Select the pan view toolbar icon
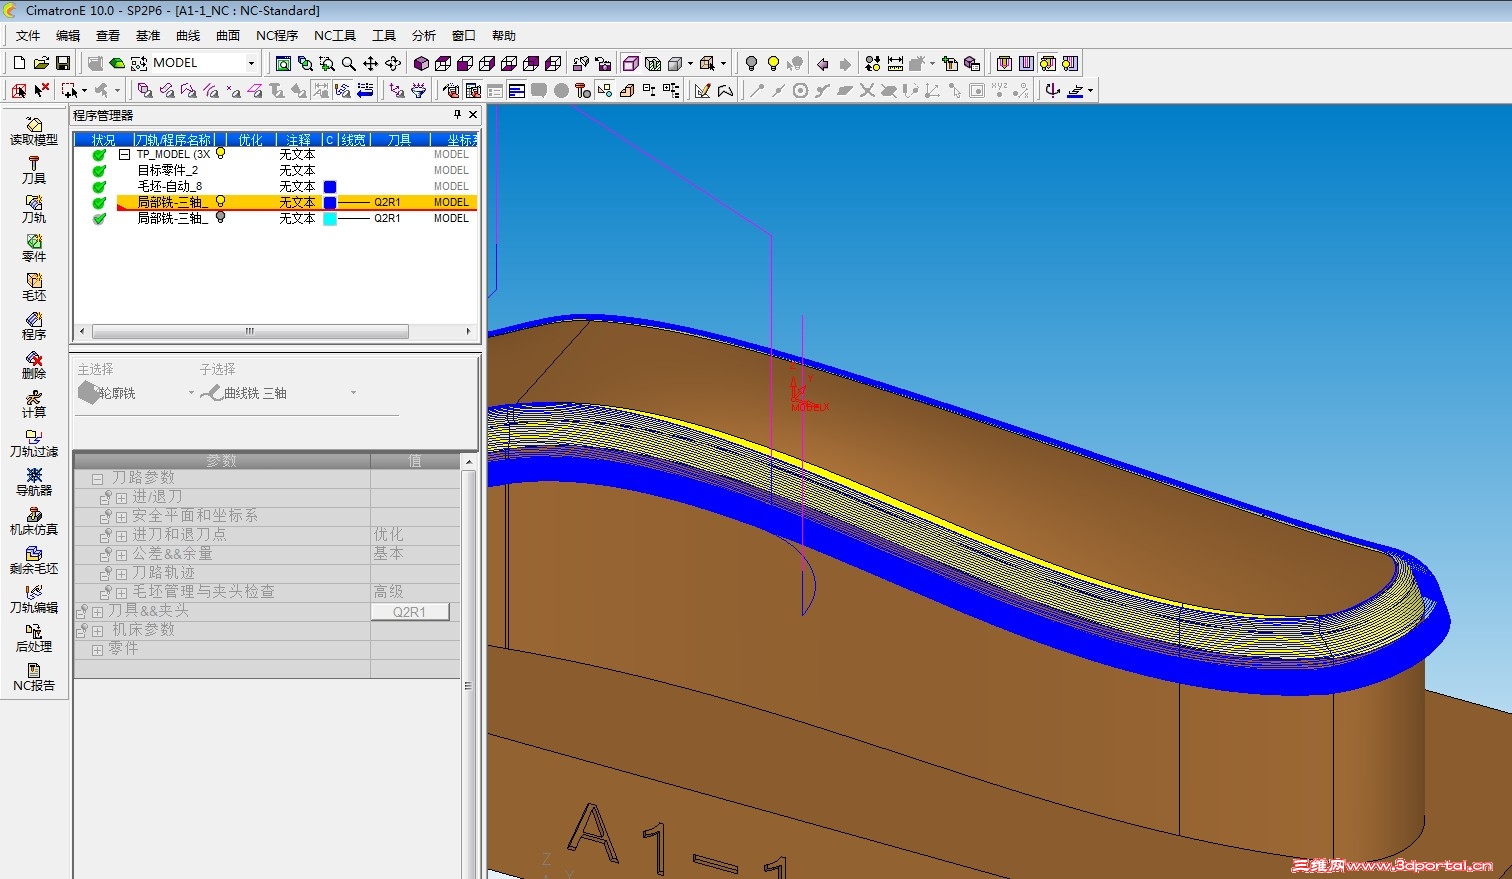The image size is (1512, 879). 370,63
